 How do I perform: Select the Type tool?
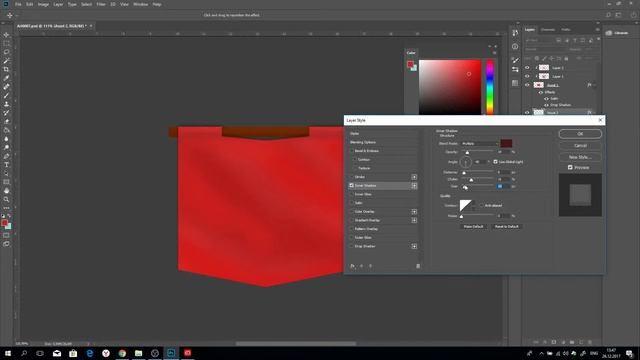click(x=6, y=165)
